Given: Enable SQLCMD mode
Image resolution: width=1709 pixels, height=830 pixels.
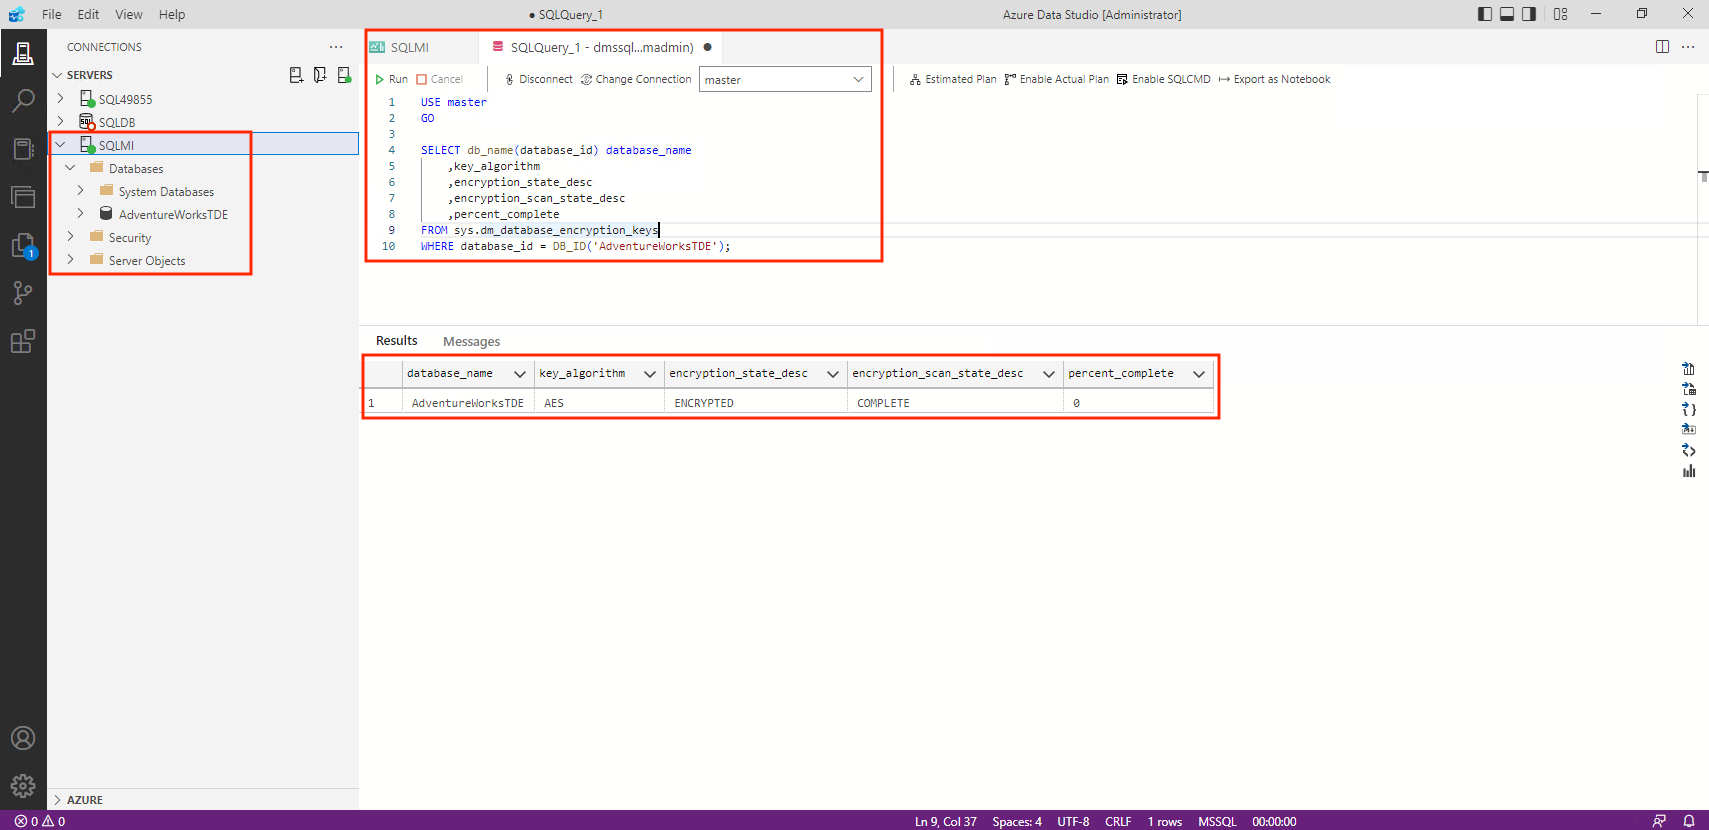Looking at the screenshot, I should (x=1163, y=79).
